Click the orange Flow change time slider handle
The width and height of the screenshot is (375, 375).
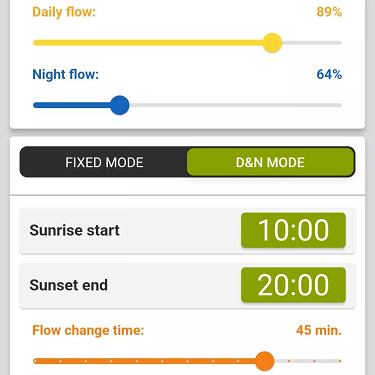(x=265, y=361)
